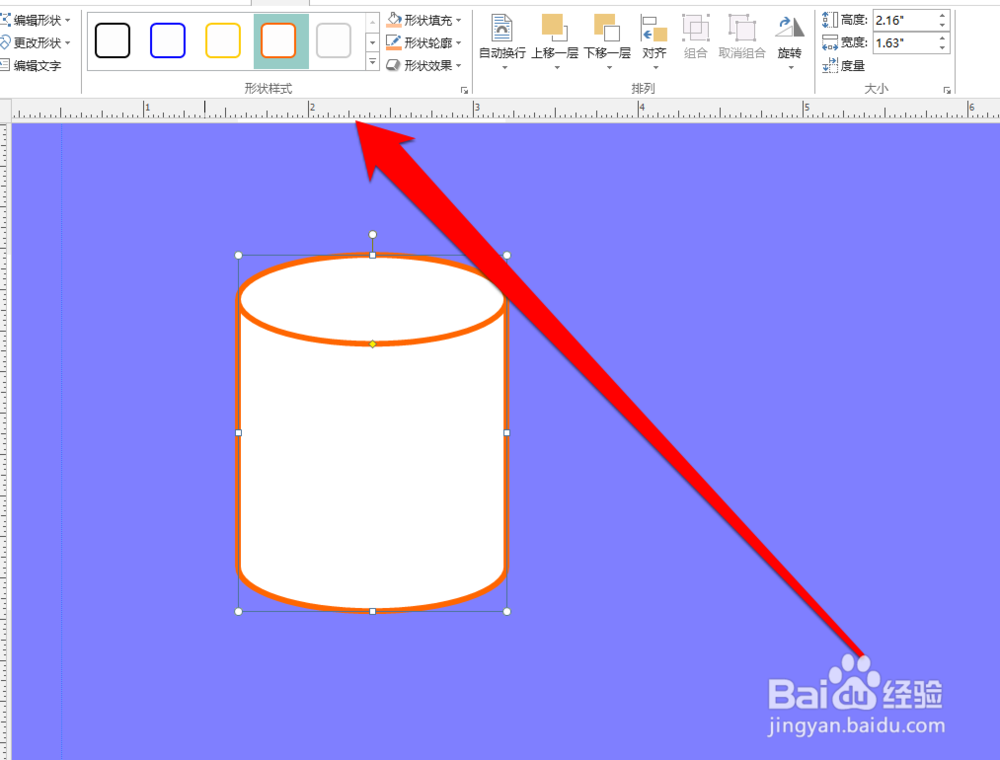Click the Ungroup (取消组合) icon
Screen dimensions: 1000x760
click(742, 27)
